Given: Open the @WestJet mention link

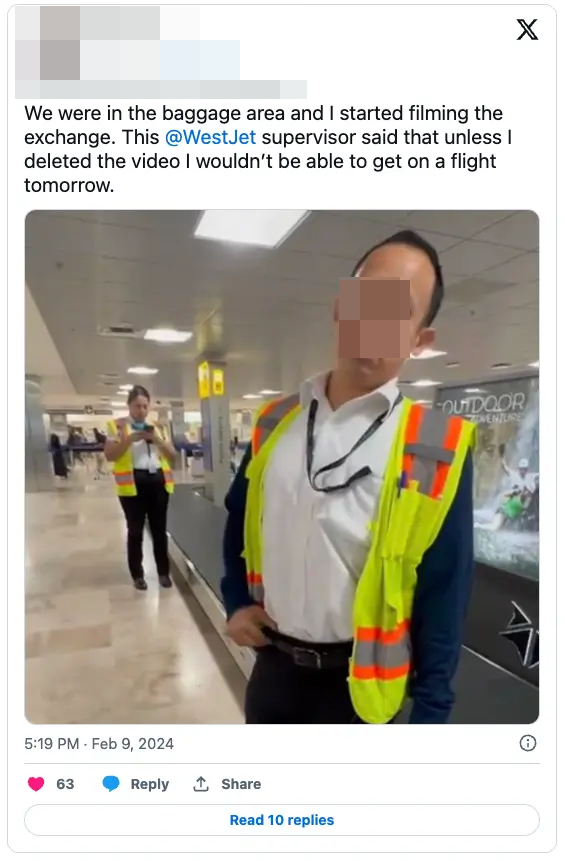Looking at the screenshot, I should pyautogui.click(x=210, y=137).
